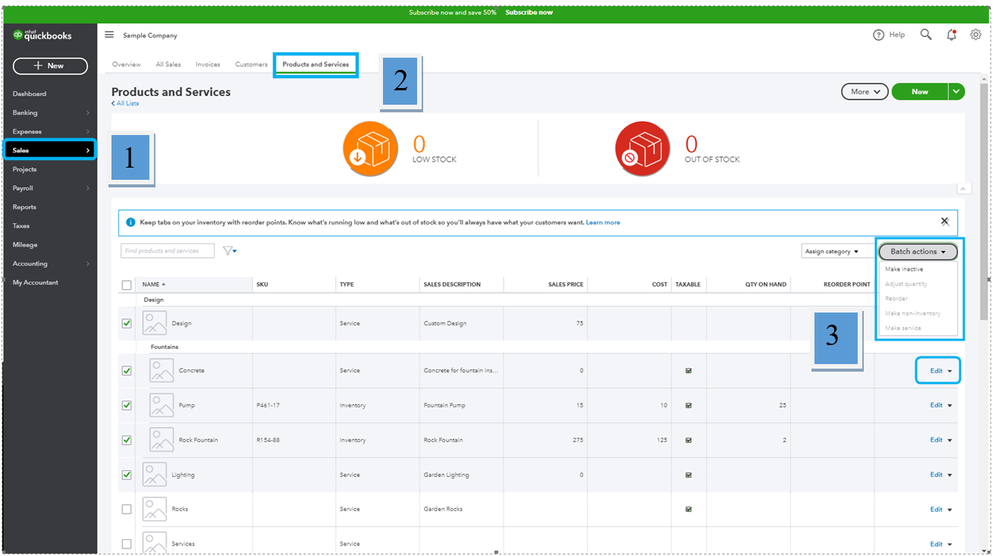The width and height of the screenshot is (998, 556).
Task: Open the Assign category dropdown
Action: [832, 252]
